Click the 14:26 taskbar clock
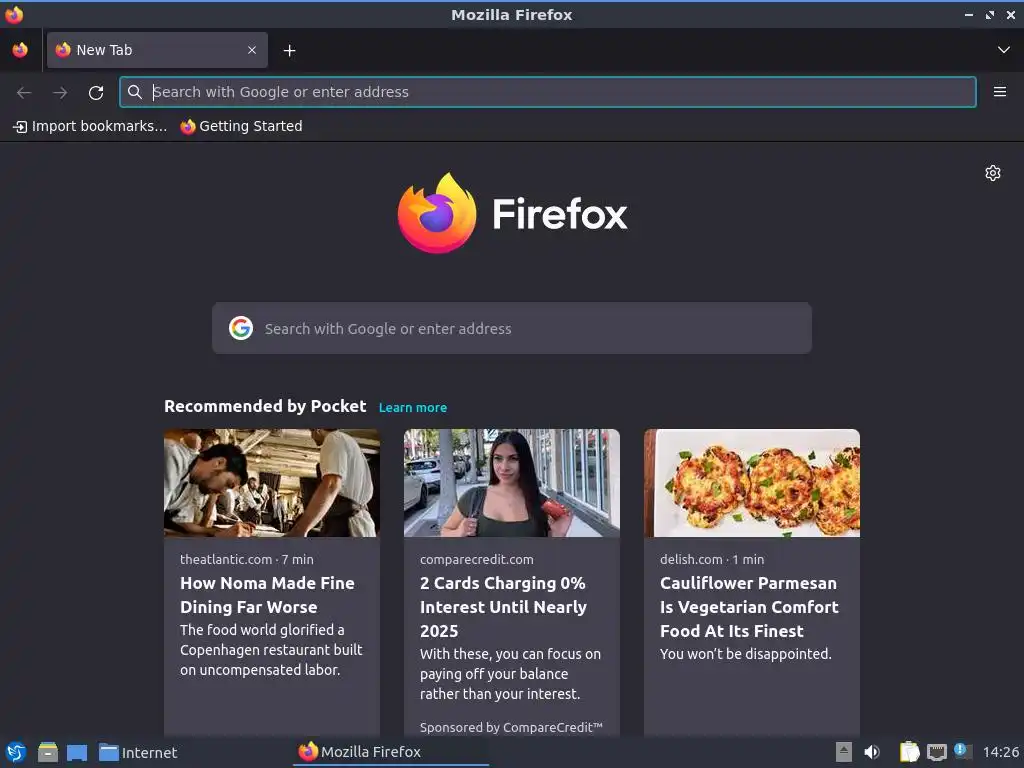 [x=1000, y=752]
